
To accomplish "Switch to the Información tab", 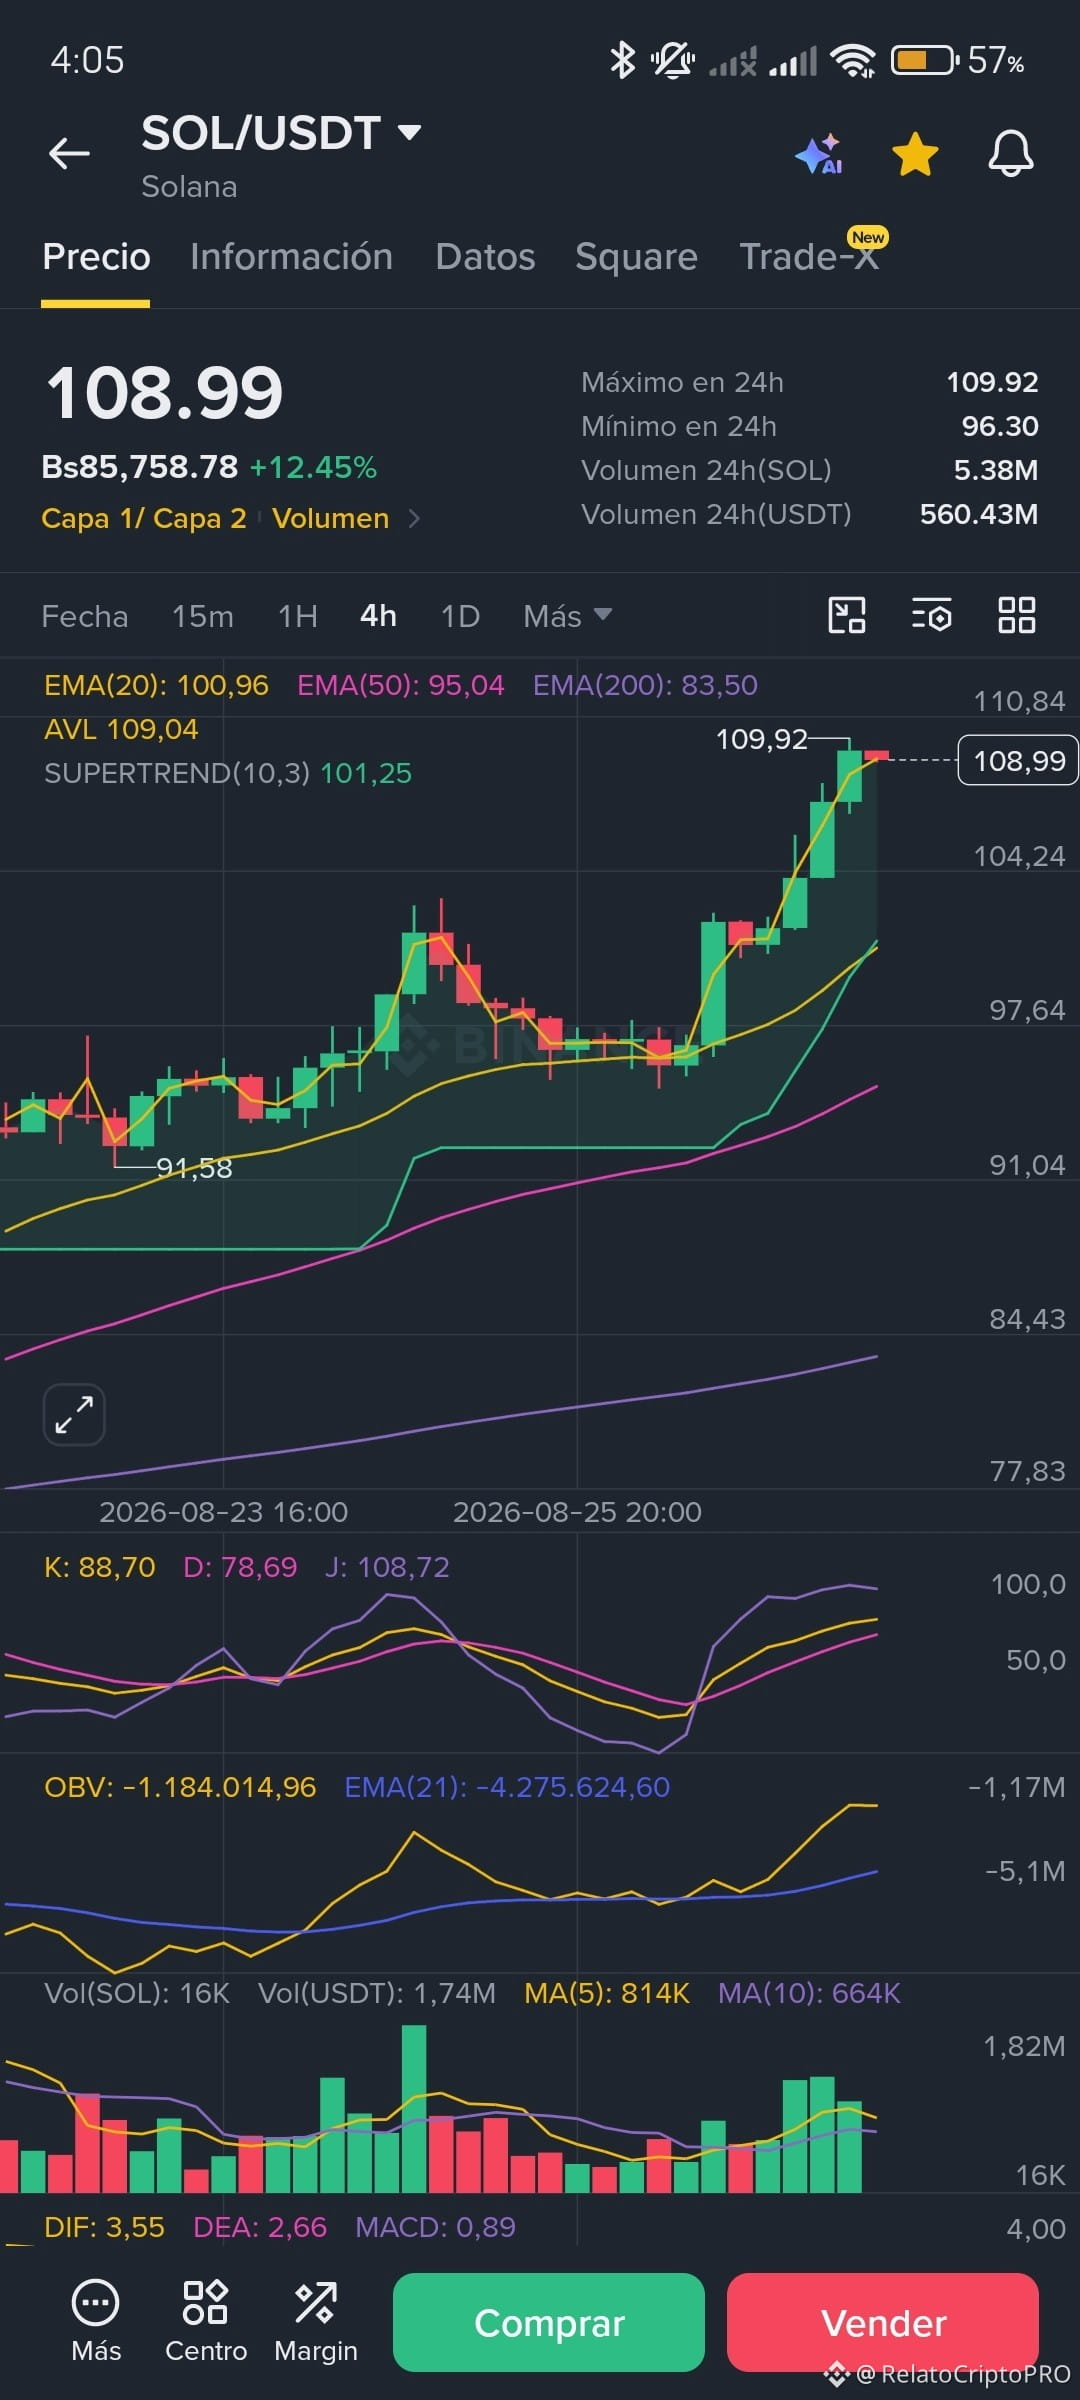I will (291, 257).
